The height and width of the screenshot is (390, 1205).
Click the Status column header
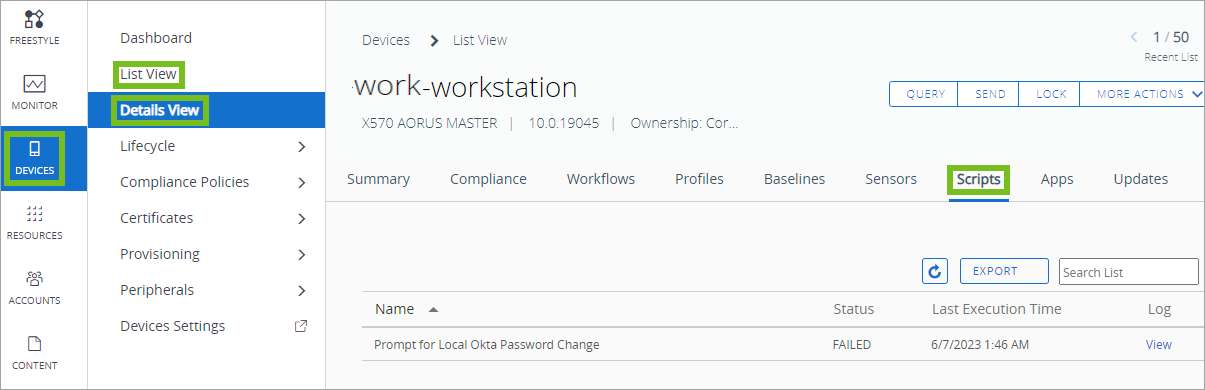(x=853, y=309)
